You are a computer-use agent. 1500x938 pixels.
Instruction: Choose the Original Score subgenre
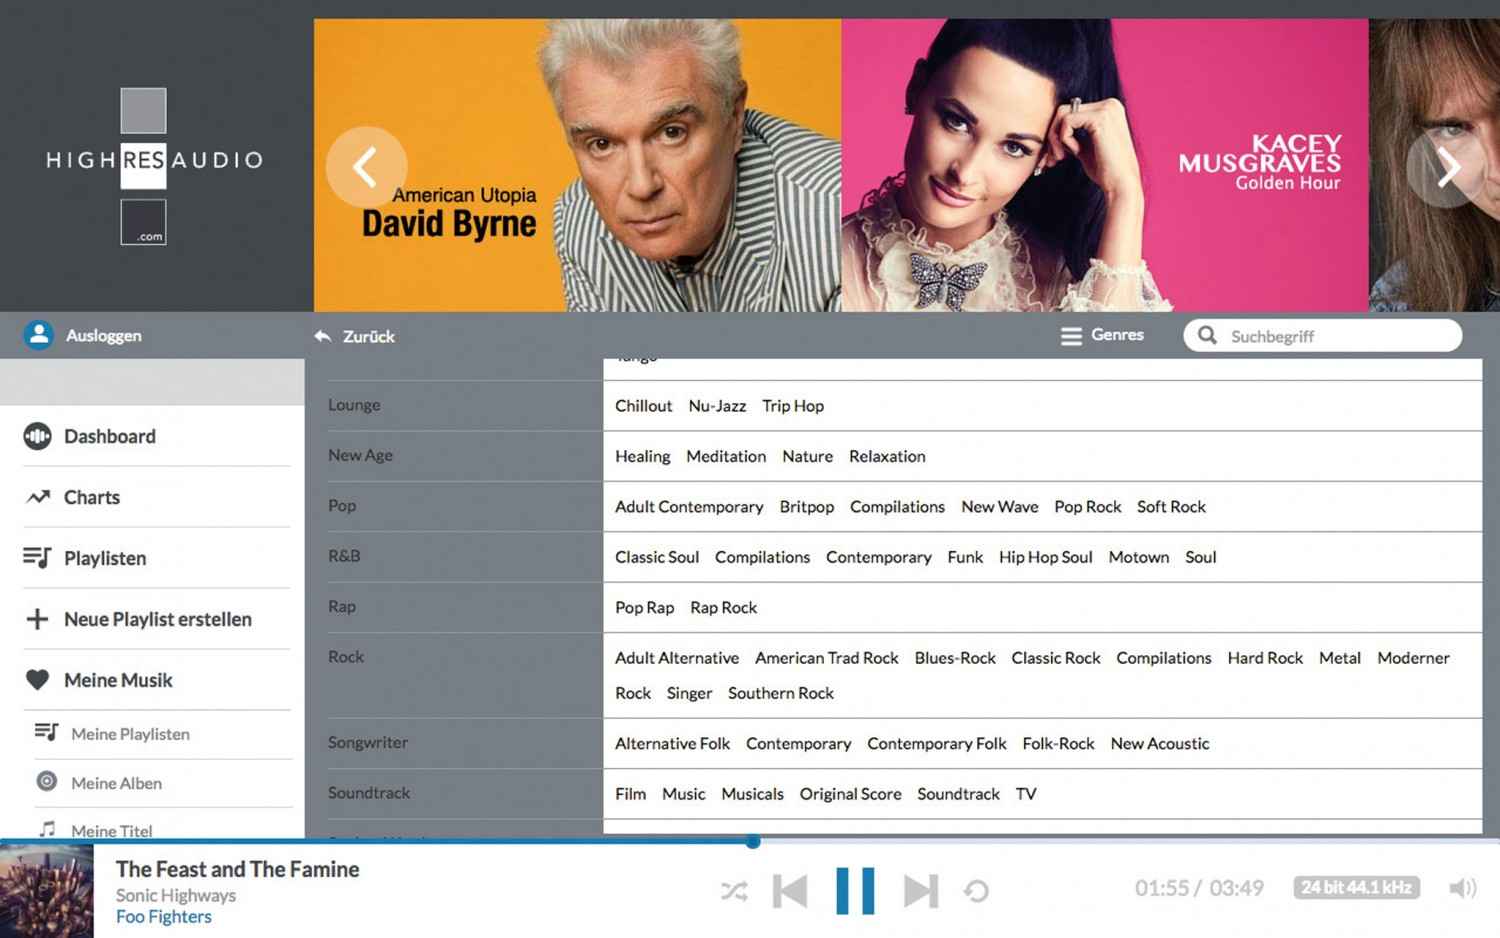coord(850,794)
